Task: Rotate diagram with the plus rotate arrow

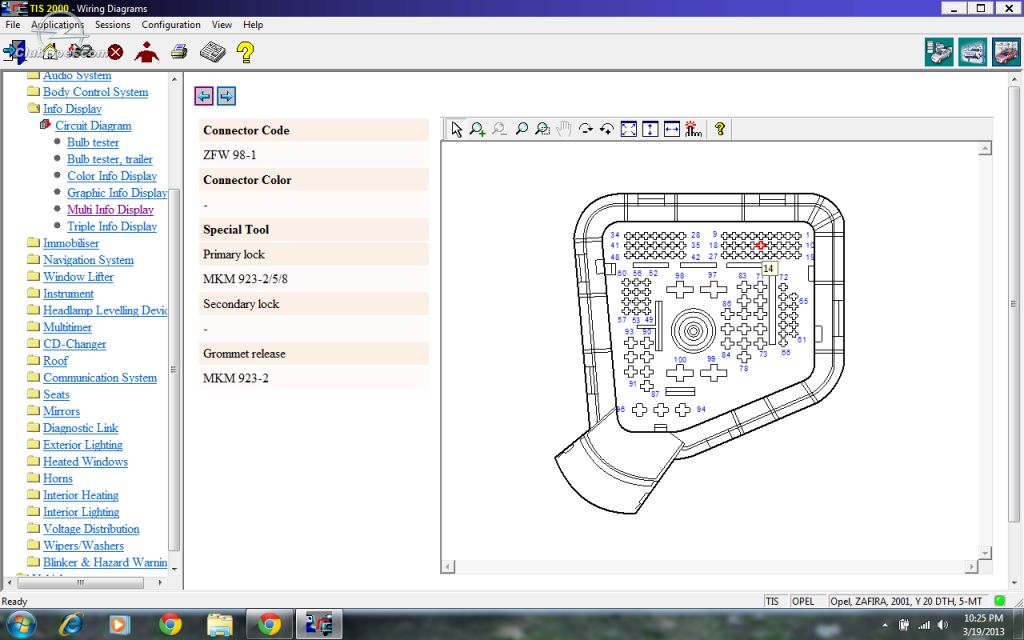Action: [607, 129]
